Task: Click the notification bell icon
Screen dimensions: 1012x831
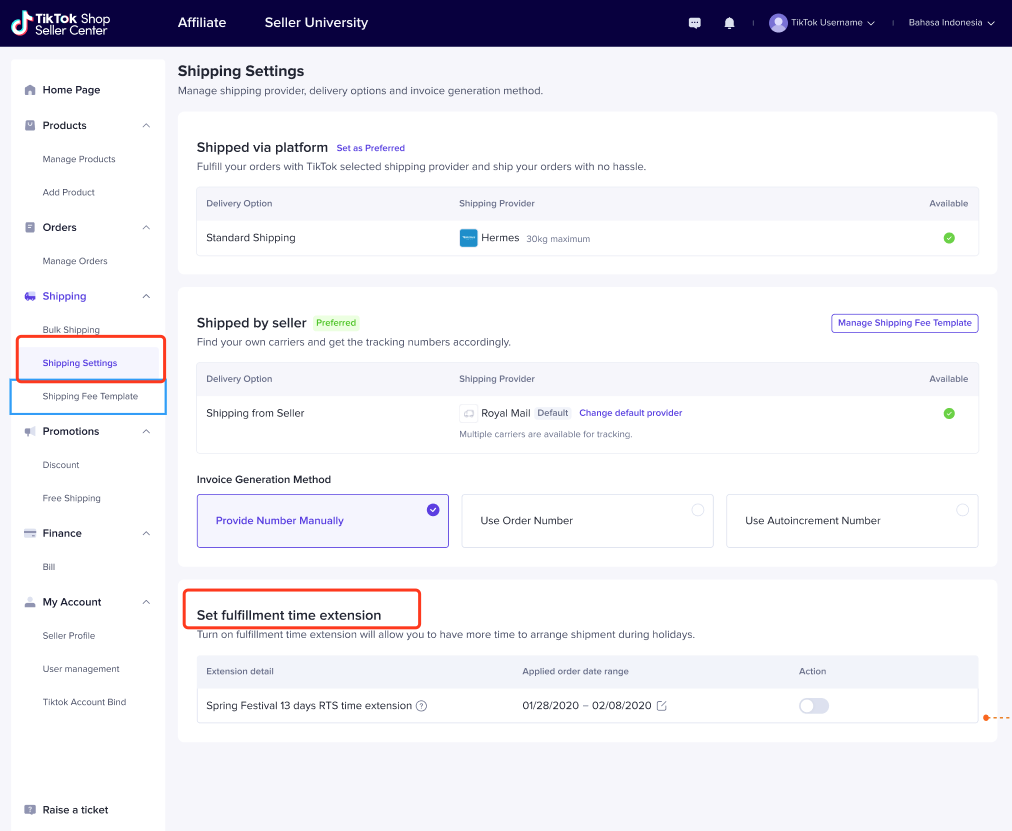Action: (730, 23)
